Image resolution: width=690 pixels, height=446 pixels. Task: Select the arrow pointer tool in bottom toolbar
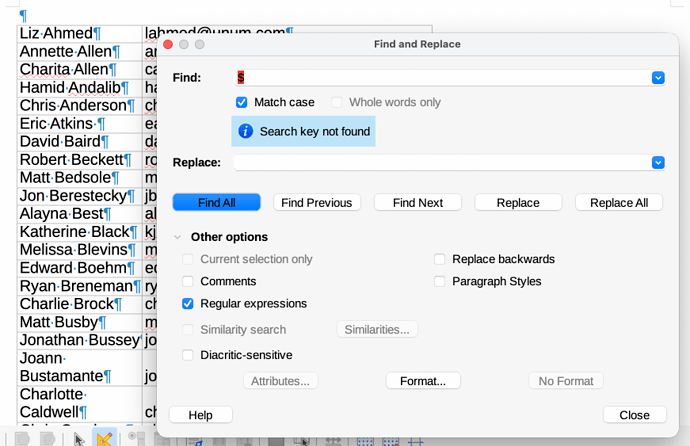tap(80, 438)
